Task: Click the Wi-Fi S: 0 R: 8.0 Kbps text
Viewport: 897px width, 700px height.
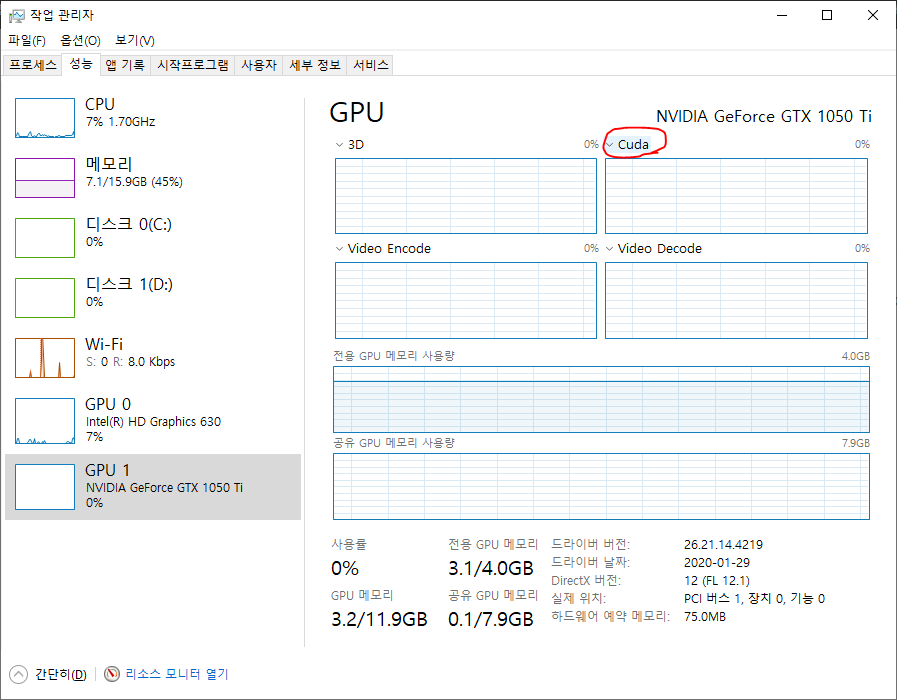Action: click(130, 362)
